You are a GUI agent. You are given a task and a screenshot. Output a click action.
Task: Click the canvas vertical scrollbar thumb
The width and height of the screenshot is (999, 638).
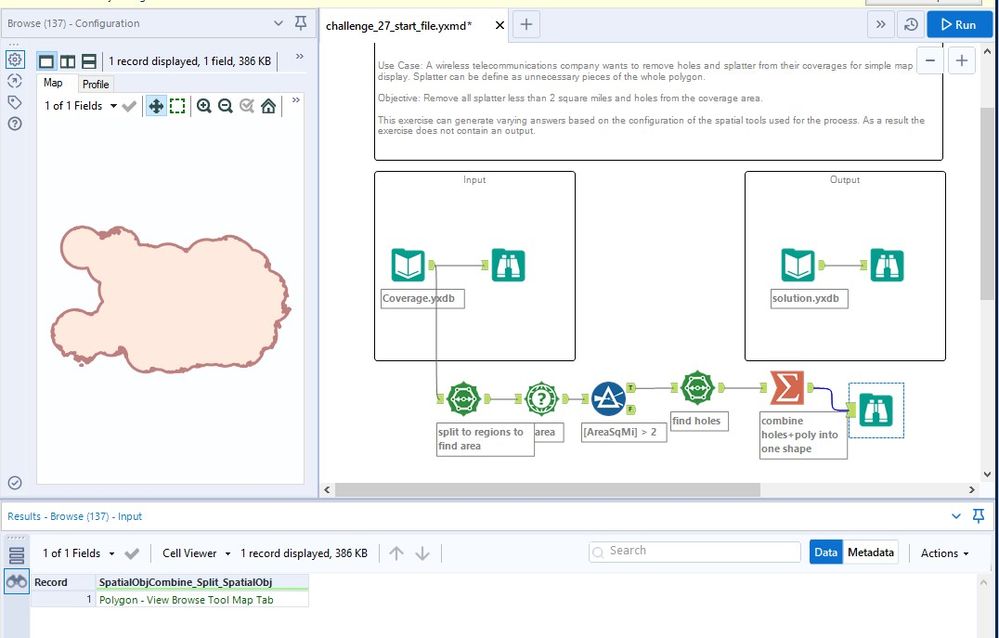(x=987, y=204)
